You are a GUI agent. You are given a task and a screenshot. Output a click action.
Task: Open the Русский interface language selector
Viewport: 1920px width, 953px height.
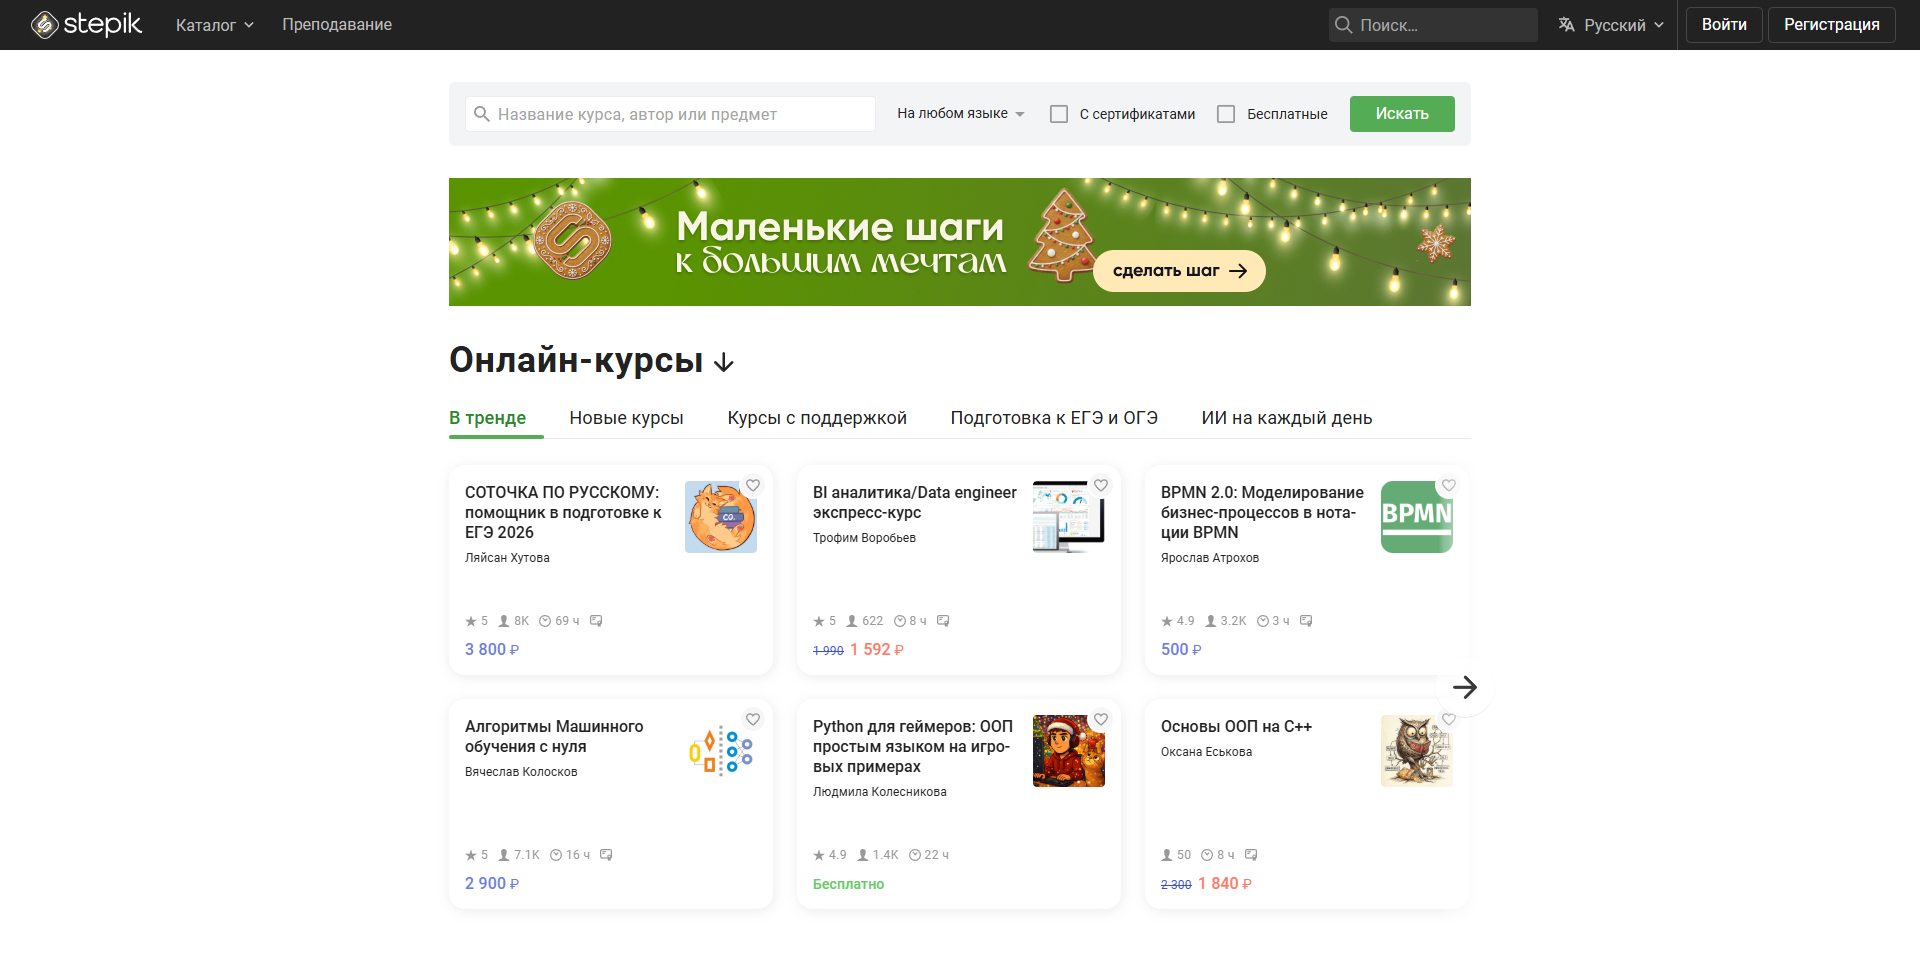click(x=1610, y=24)
